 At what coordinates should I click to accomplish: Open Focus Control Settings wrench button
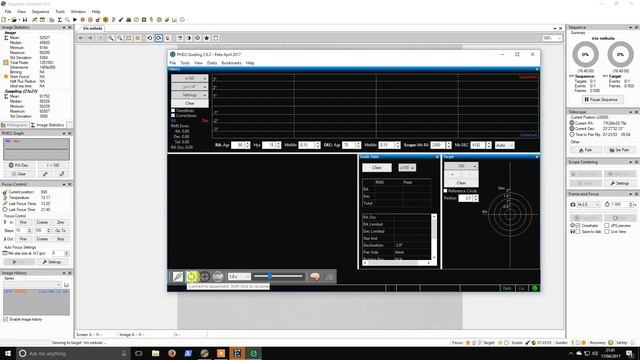coord(52,262)
